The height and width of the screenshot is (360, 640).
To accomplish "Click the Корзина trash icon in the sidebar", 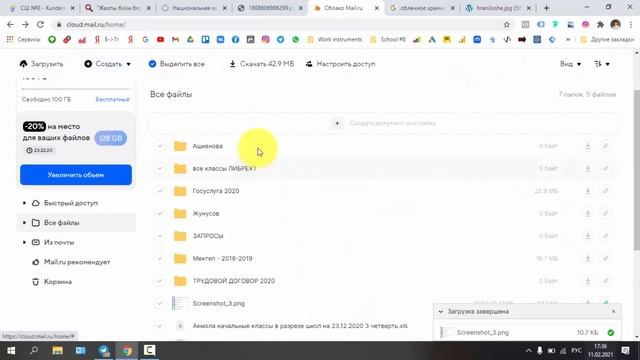I will (x=36, y=282).
